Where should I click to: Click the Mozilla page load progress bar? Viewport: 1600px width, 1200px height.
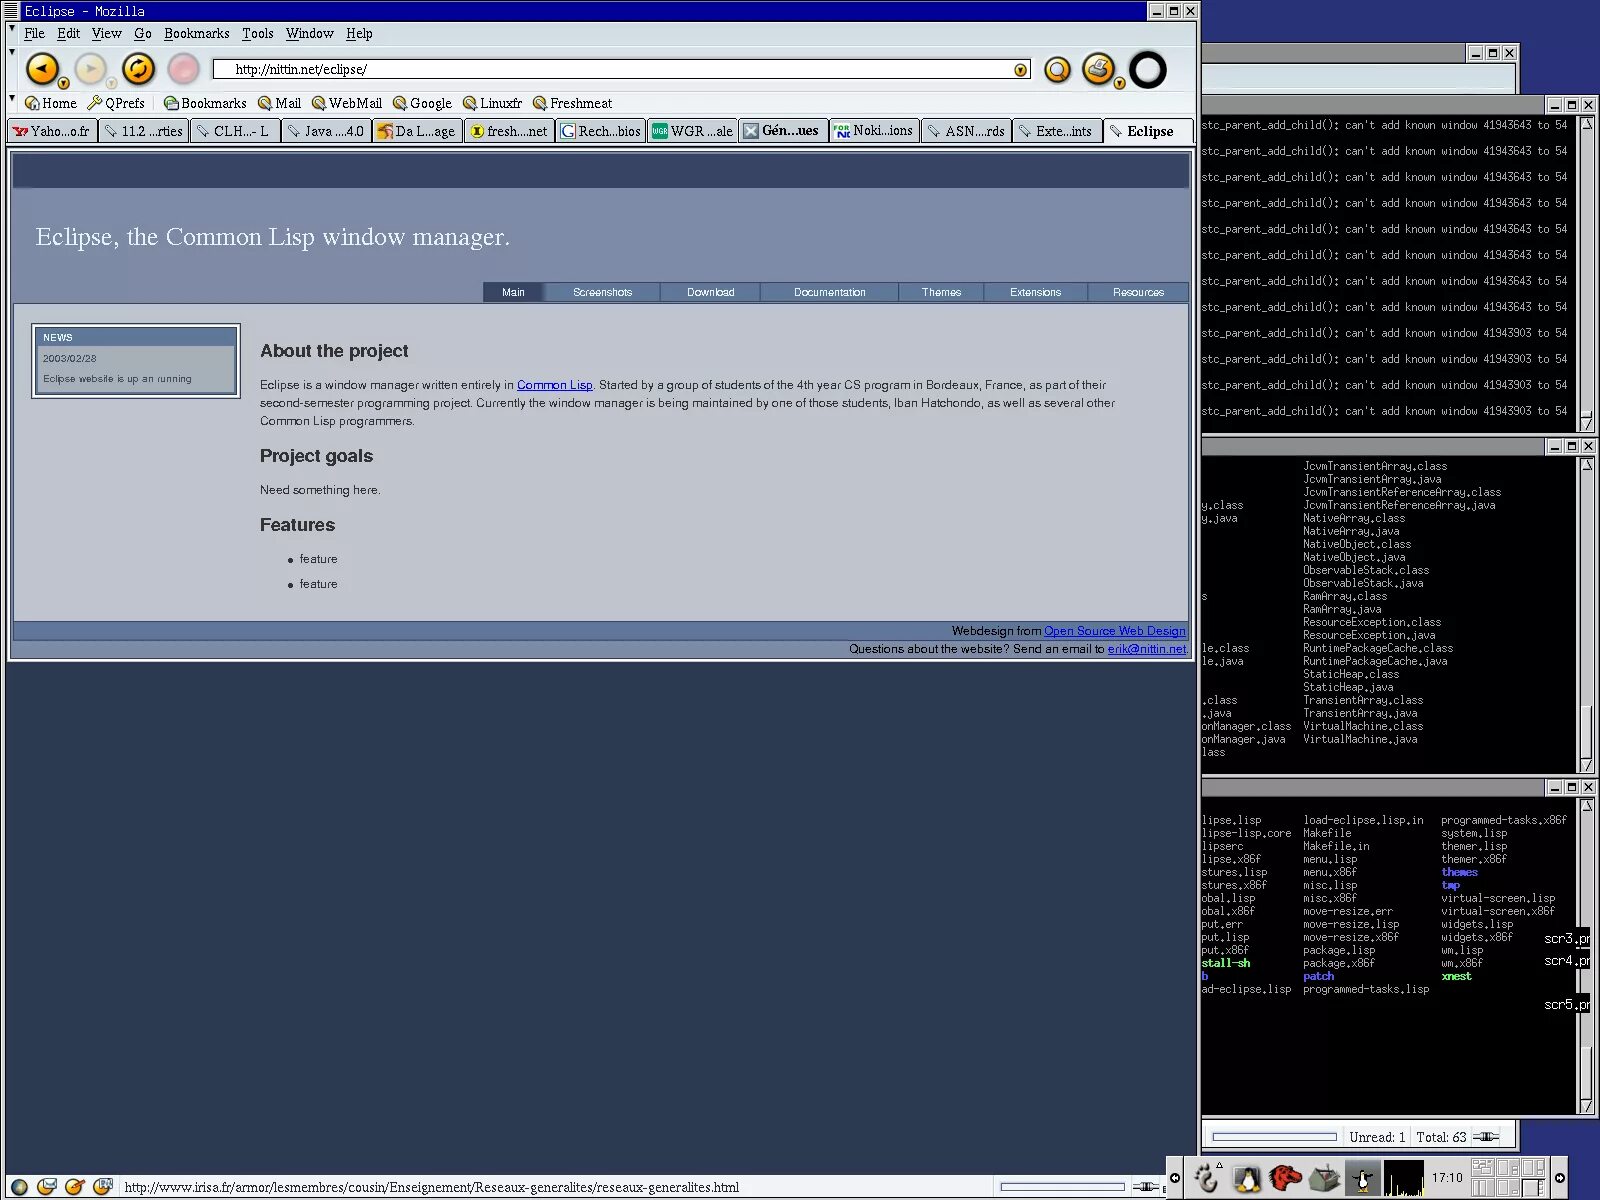click(x=1062, y=1187)
